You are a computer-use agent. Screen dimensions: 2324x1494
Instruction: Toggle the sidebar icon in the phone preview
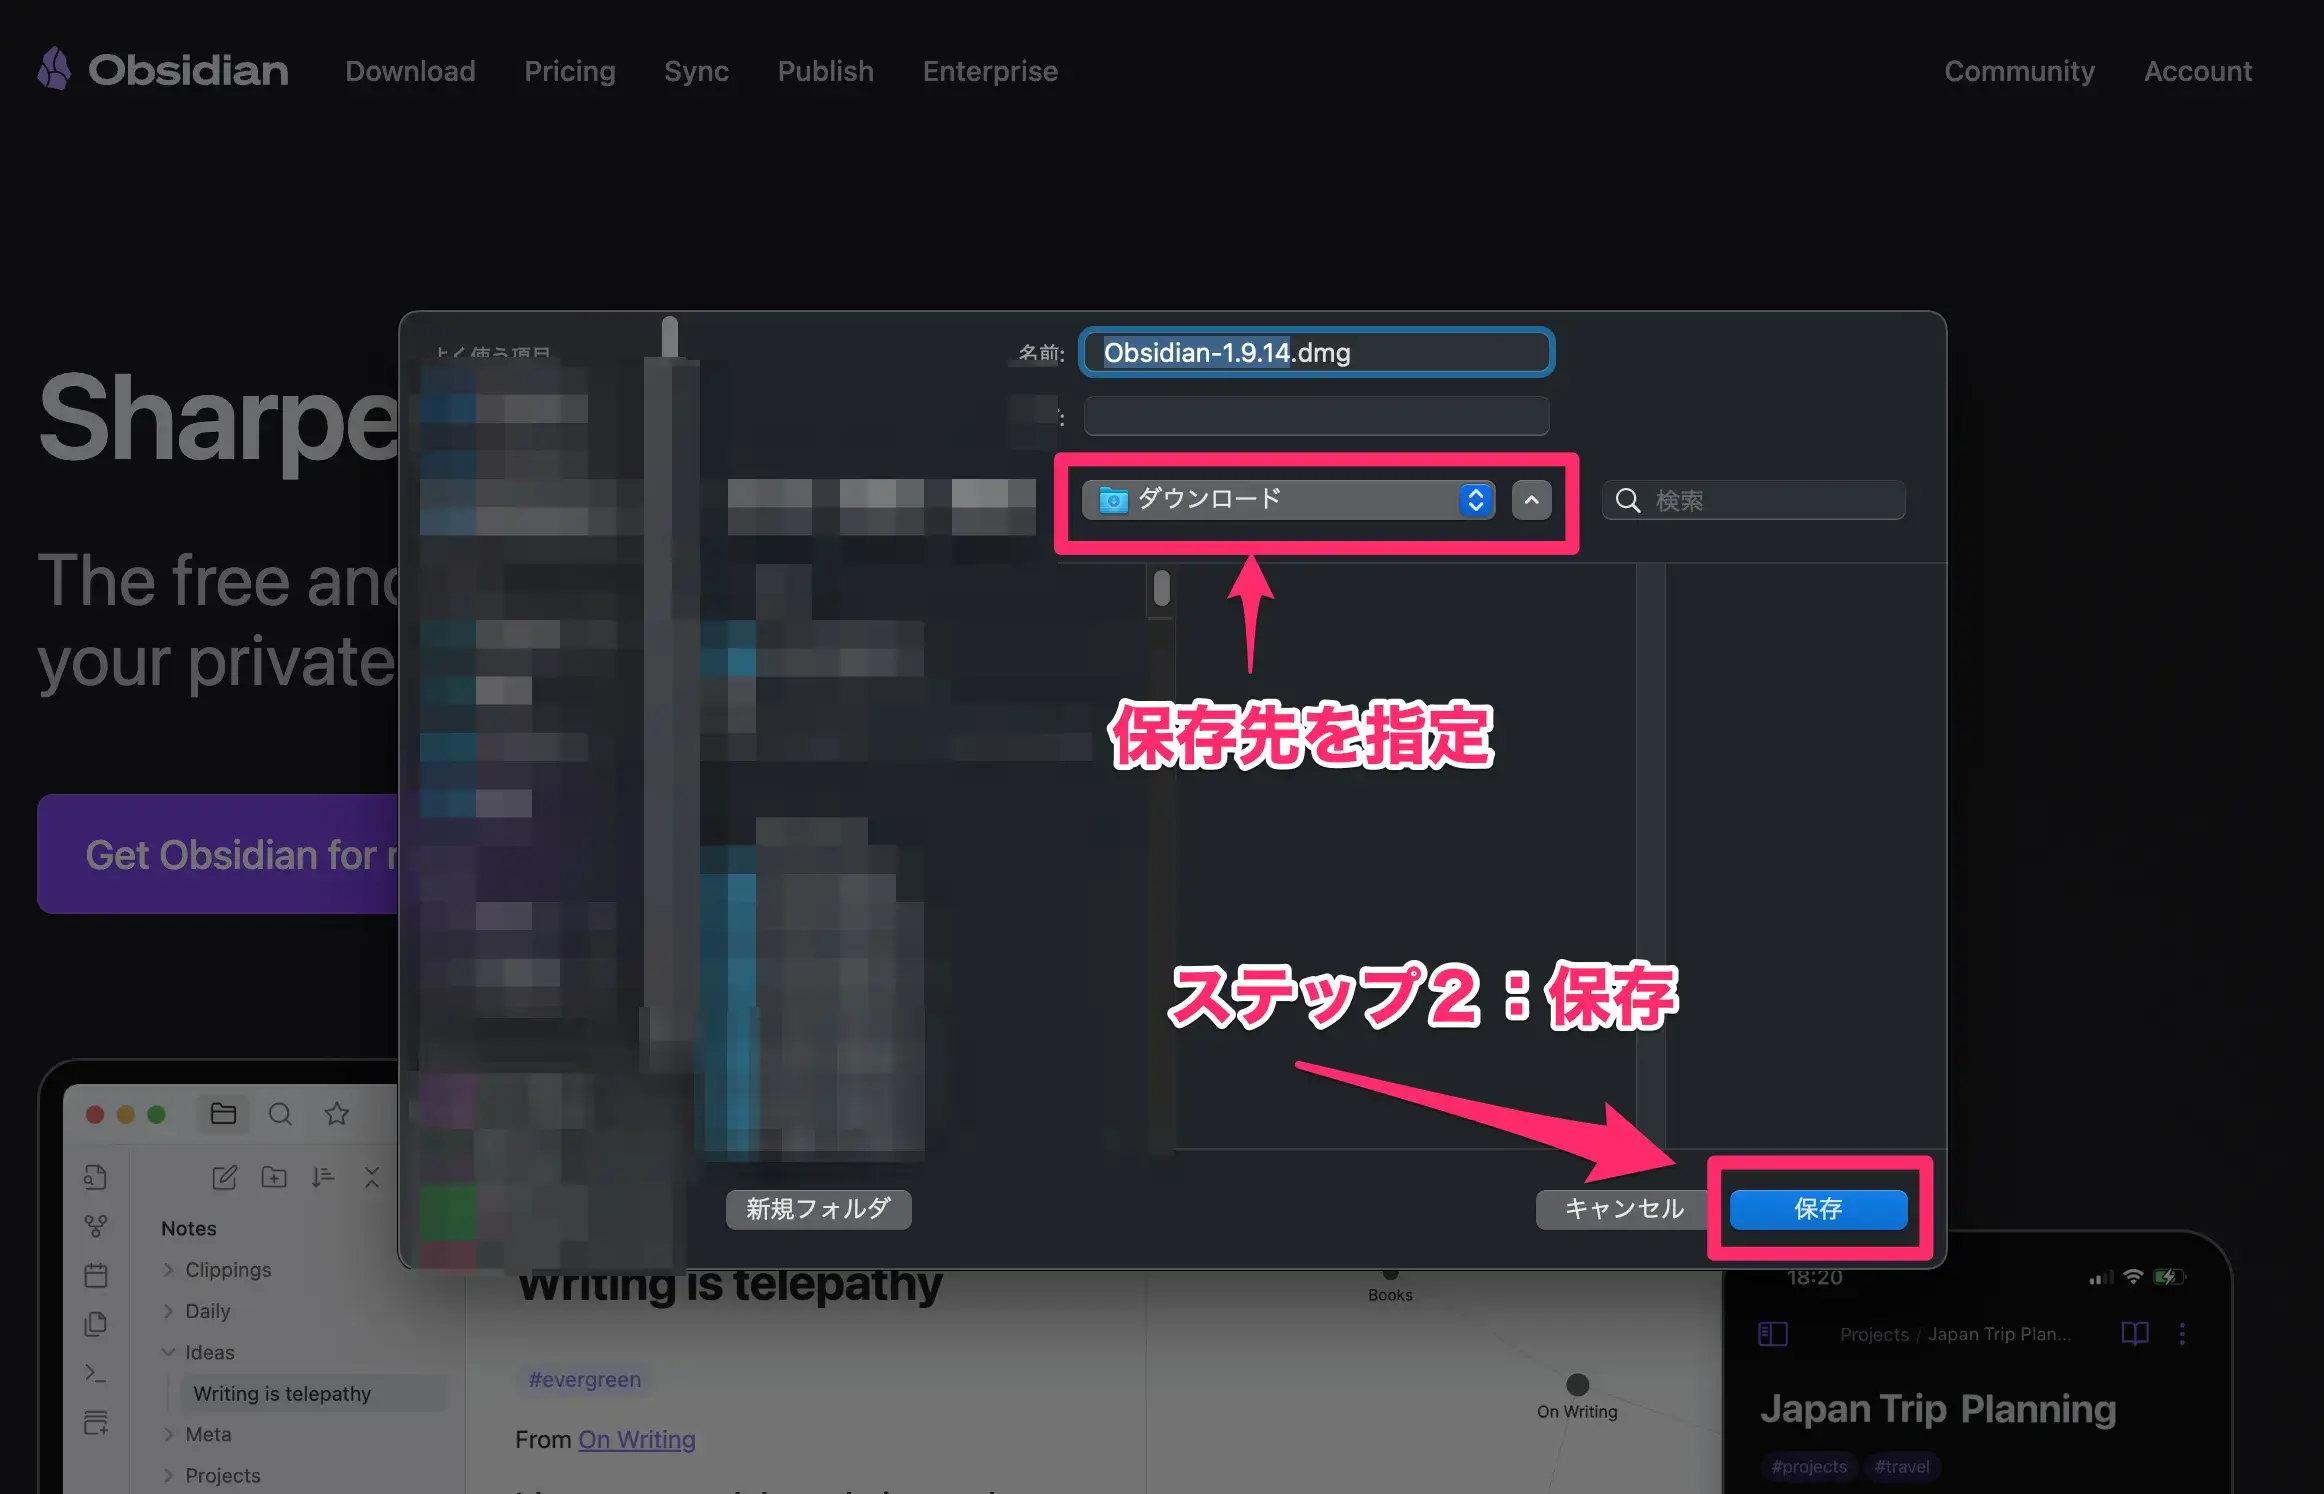click(x=1773, y=1334)
